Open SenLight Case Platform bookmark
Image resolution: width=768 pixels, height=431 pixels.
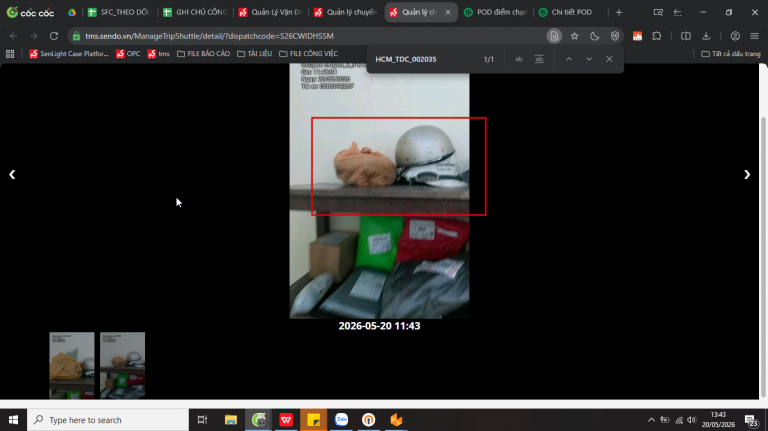coord(69,54)
